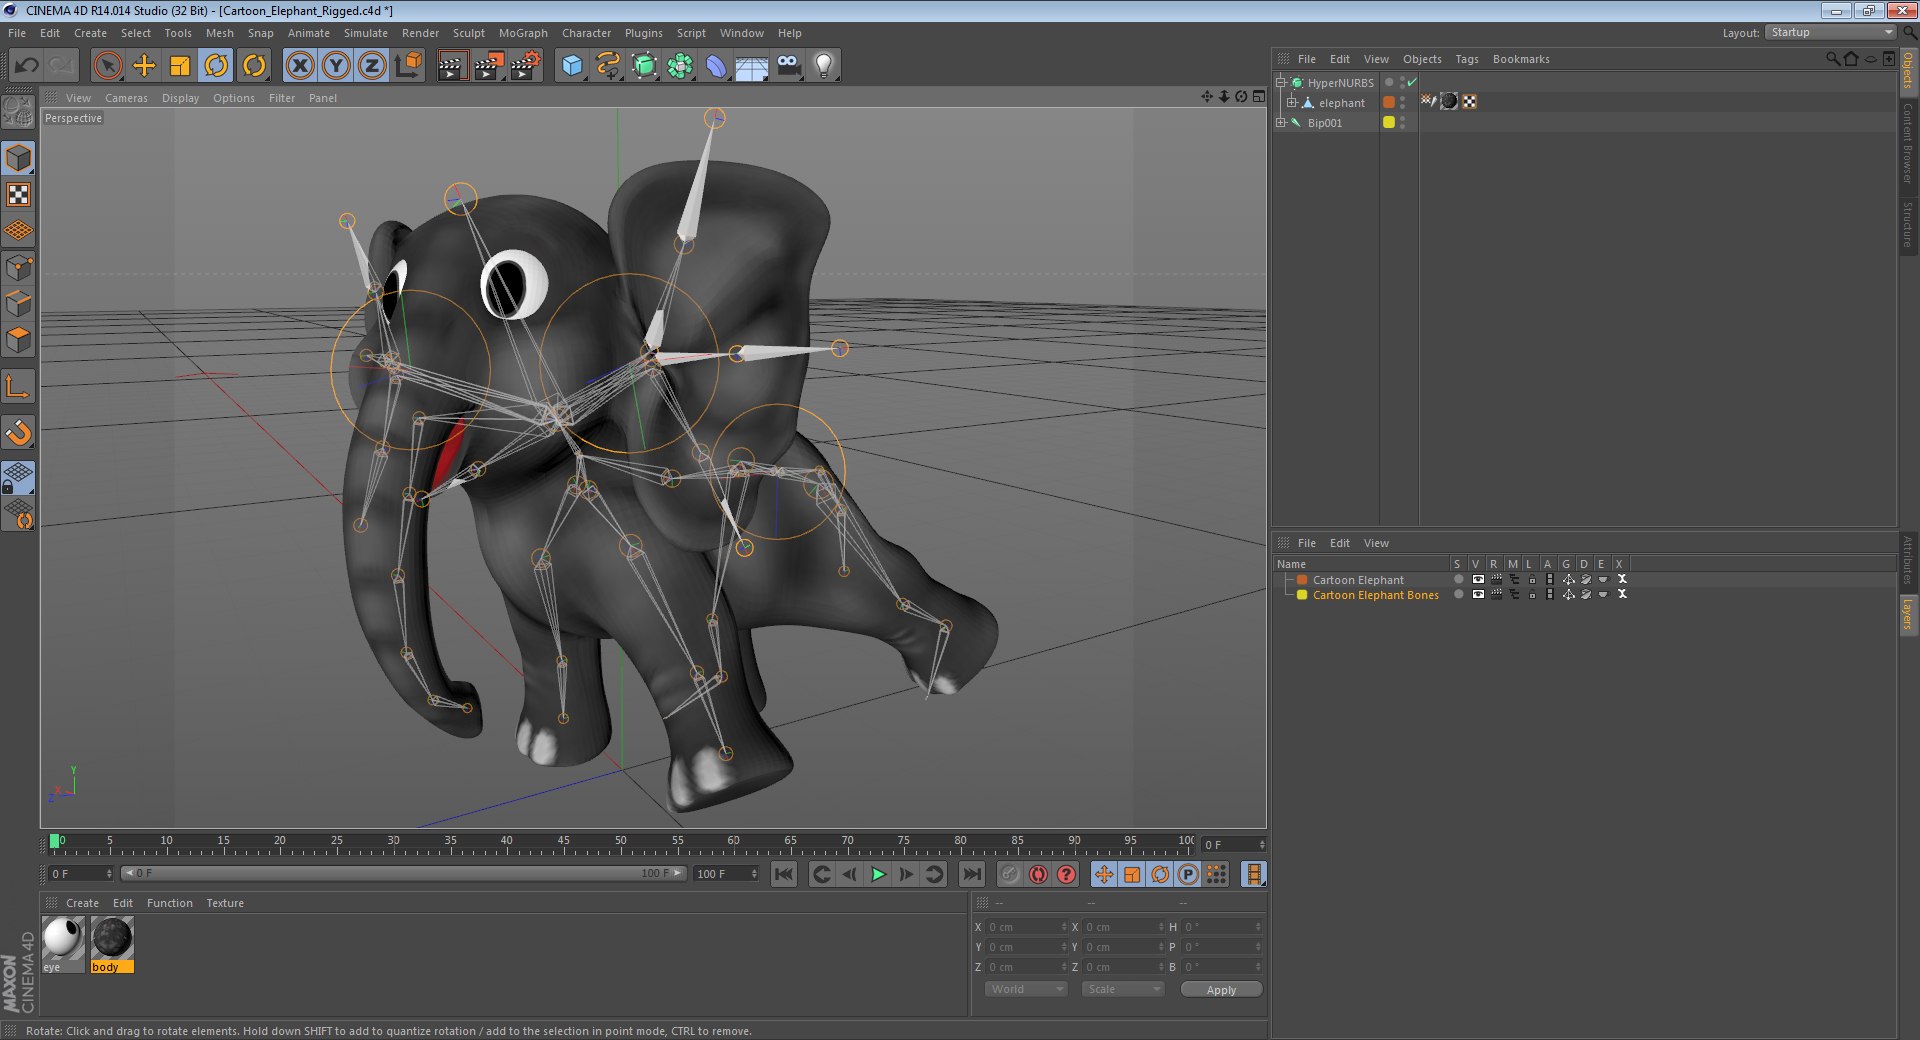
Task: Click the red question-mark keyframe selection button
Action: click(1066, 875)
